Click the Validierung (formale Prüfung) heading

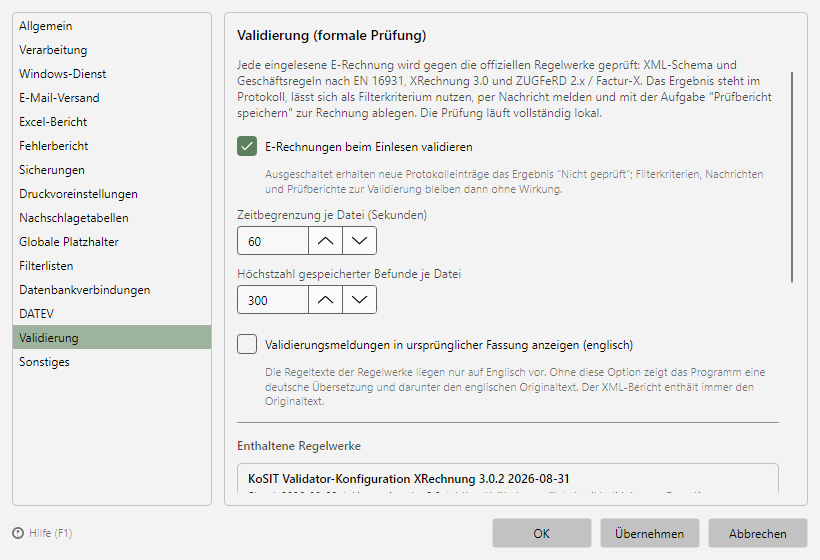click(x=332, y=36)
